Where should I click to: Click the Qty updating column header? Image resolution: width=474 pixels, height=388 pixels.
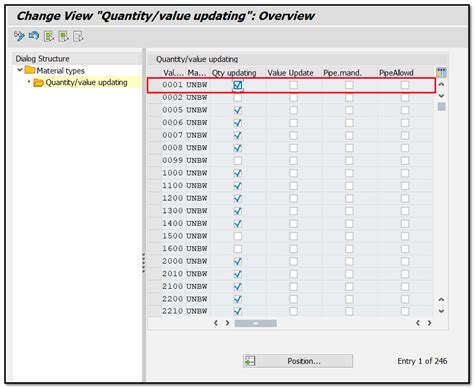point(234,73)
